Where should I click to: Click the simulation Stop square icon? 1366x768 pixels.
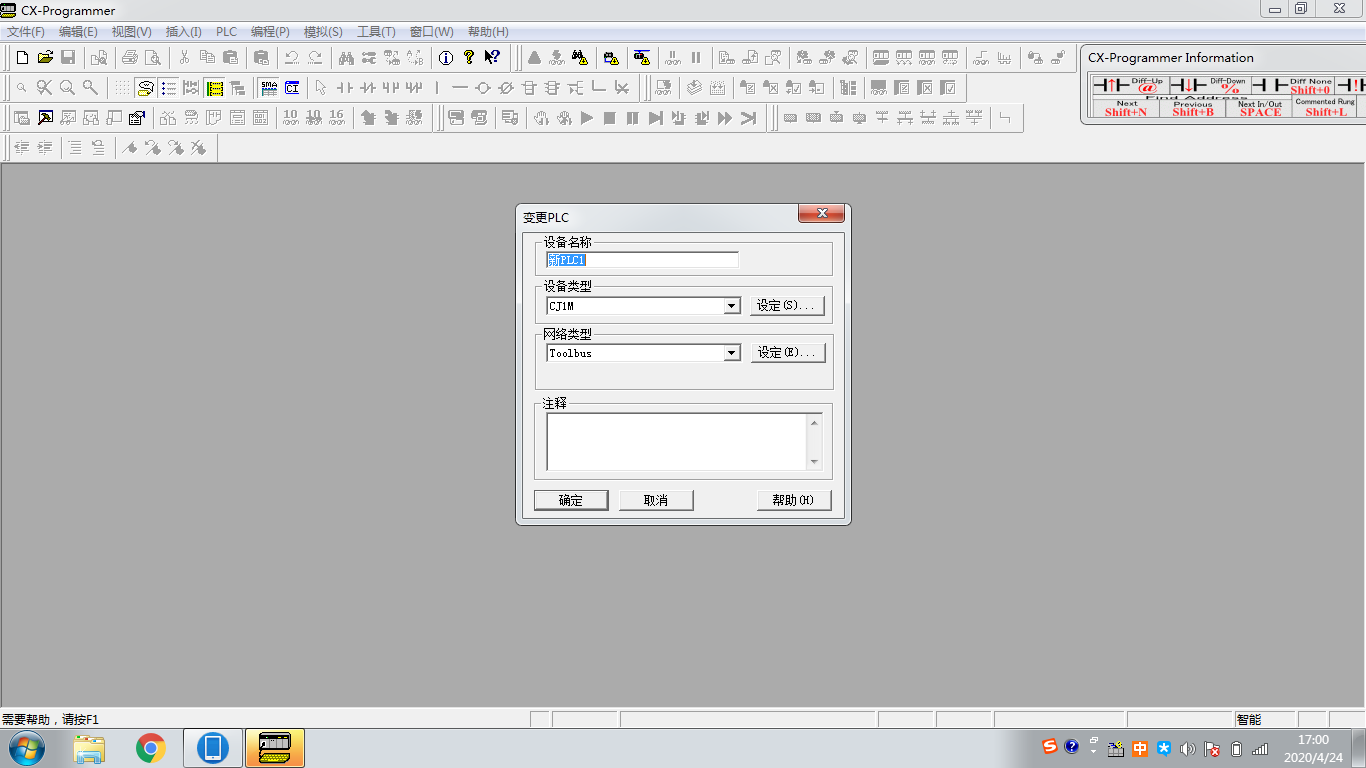click(610, 118)
